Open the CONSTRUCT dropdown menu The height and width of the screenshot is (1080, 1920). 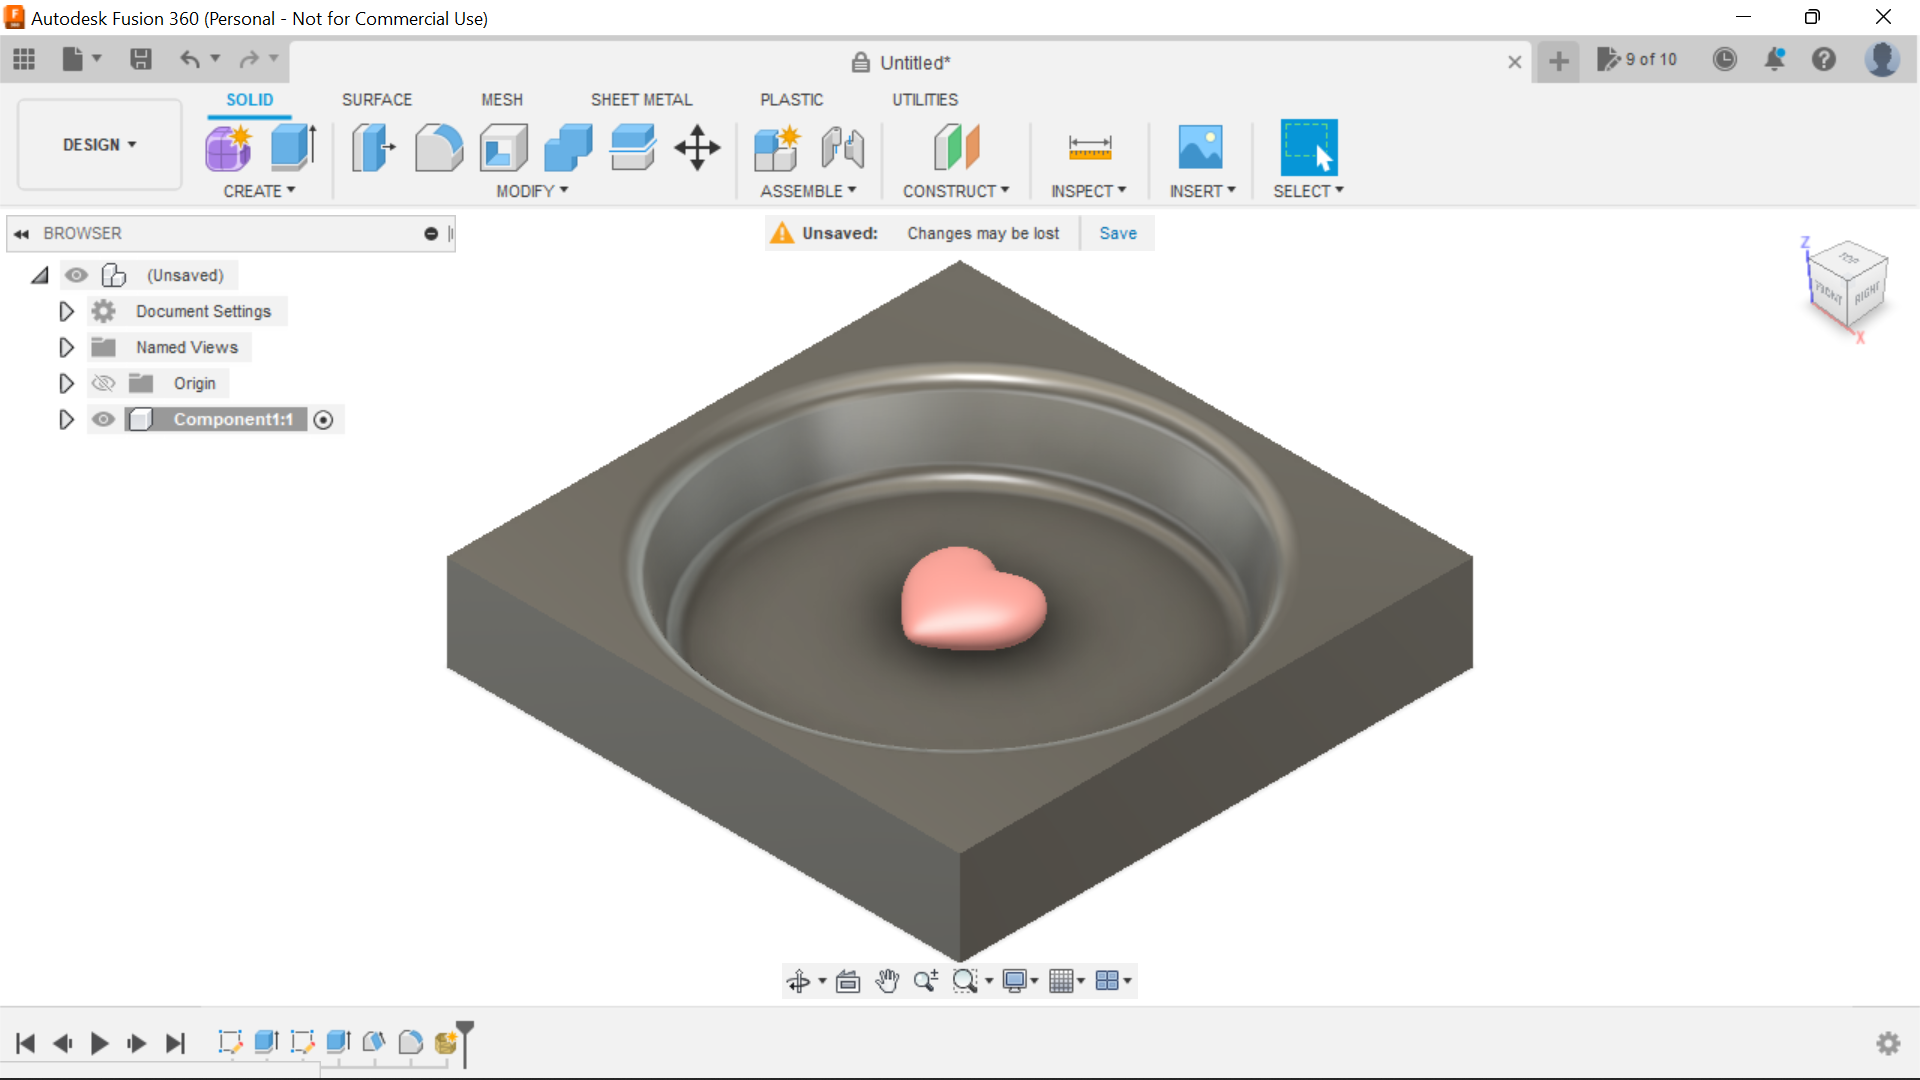955,191
